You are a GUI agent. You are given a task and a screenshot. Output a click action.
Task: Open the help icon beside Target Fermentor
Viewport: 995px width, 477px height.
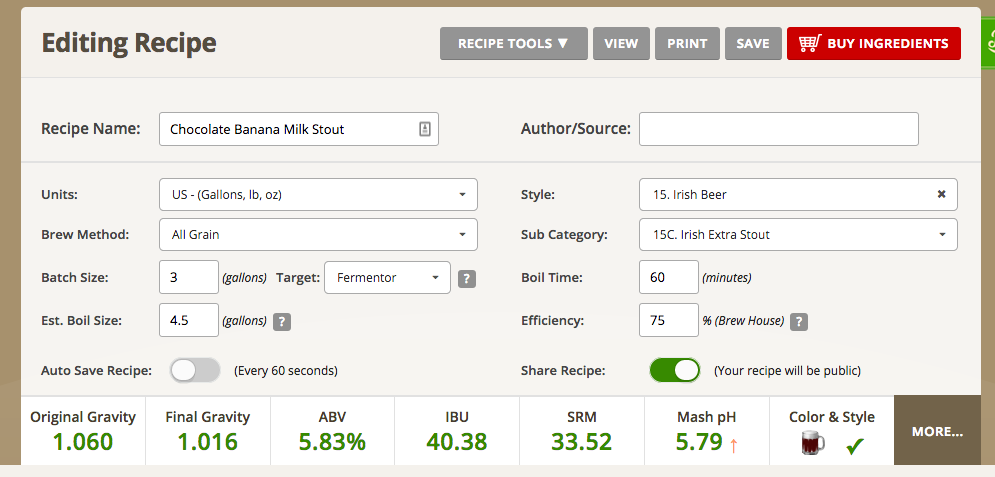tap(467, 278)
